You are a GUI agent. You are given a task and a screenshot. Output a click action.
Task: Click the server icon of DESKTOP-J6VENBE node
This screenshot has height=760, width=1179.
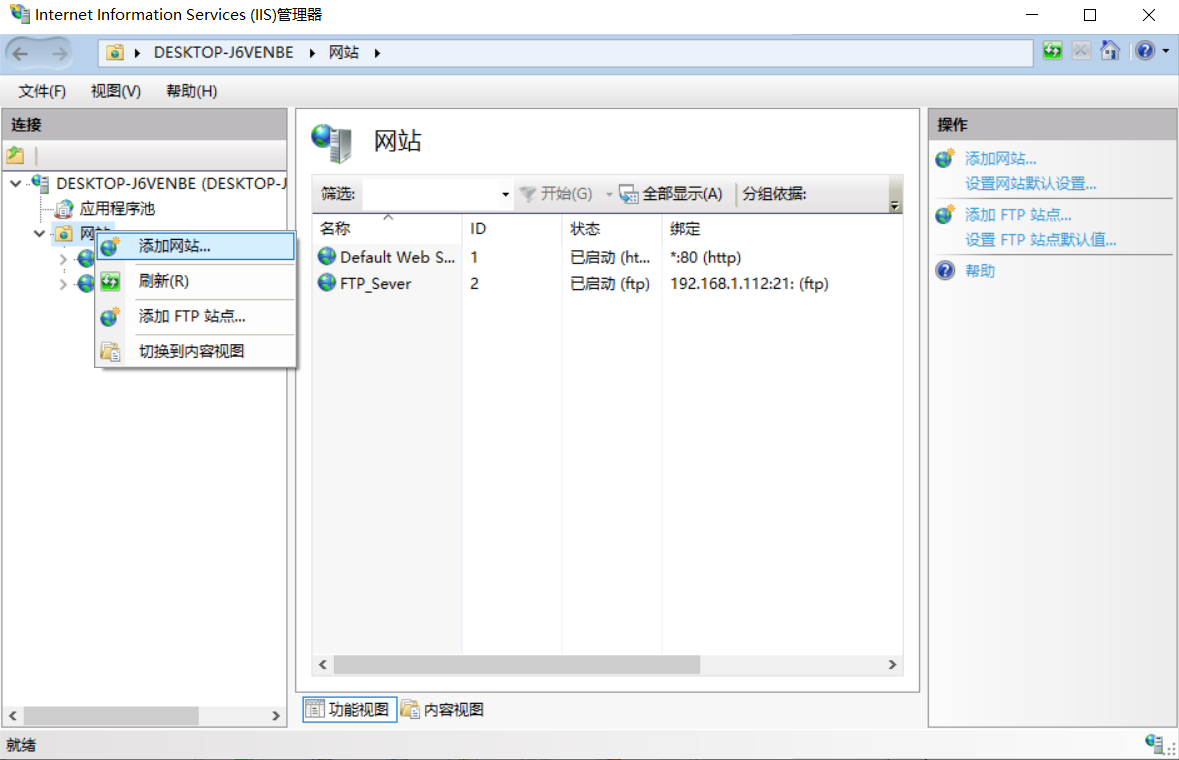tap(41, 183)
